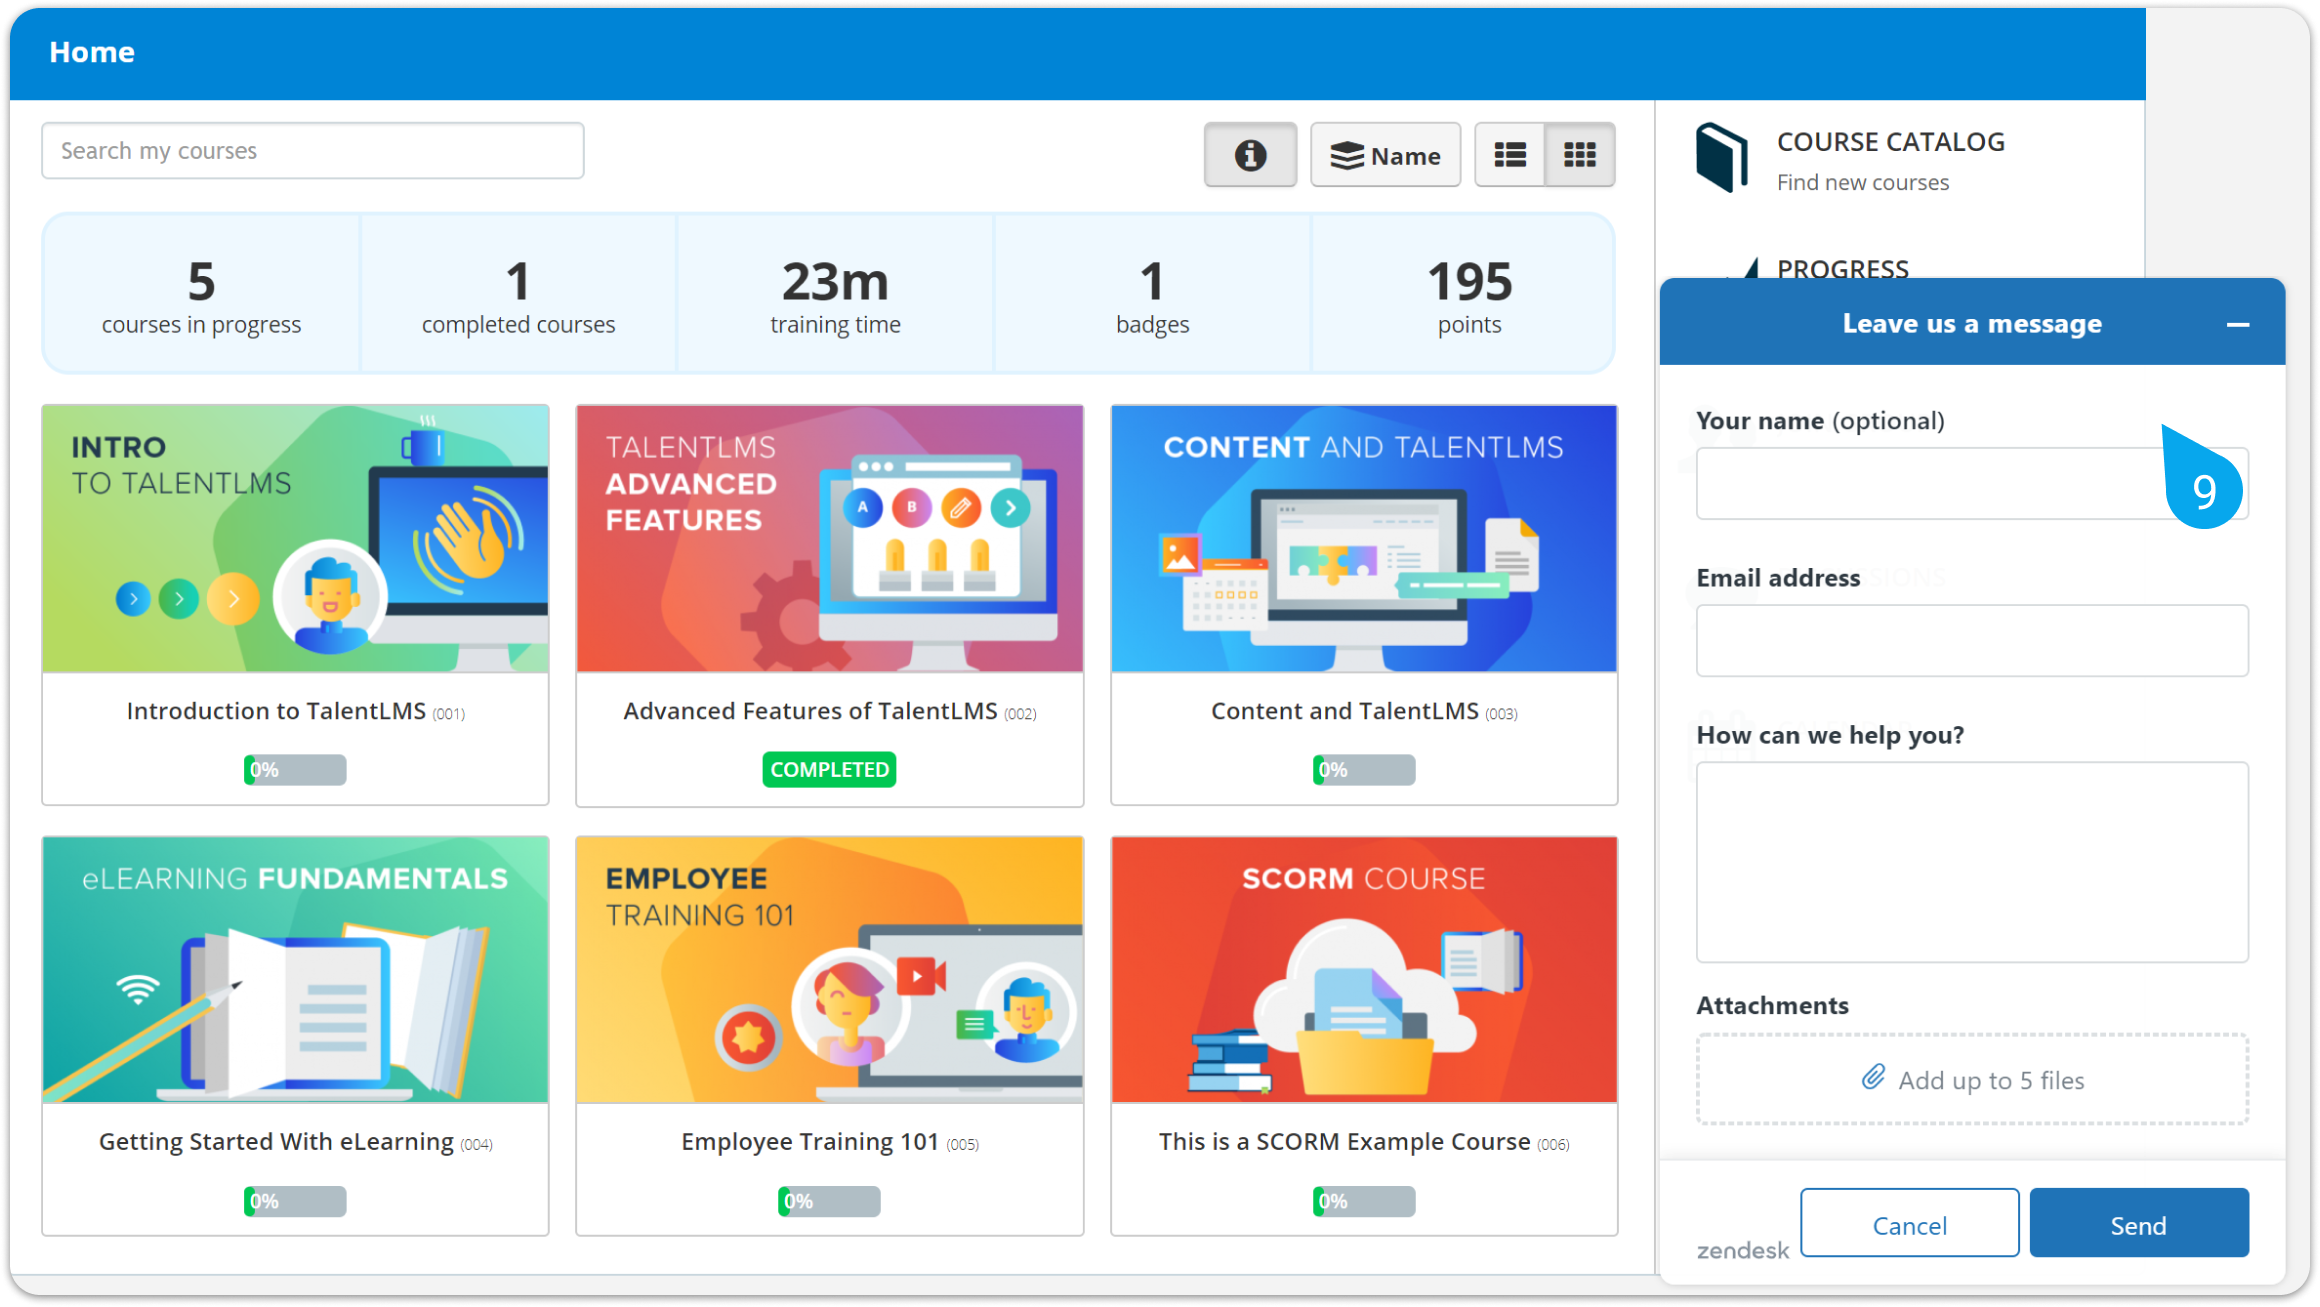Open SCORM Course thumbnail

pyautogui.click(x=1364, y=970)
